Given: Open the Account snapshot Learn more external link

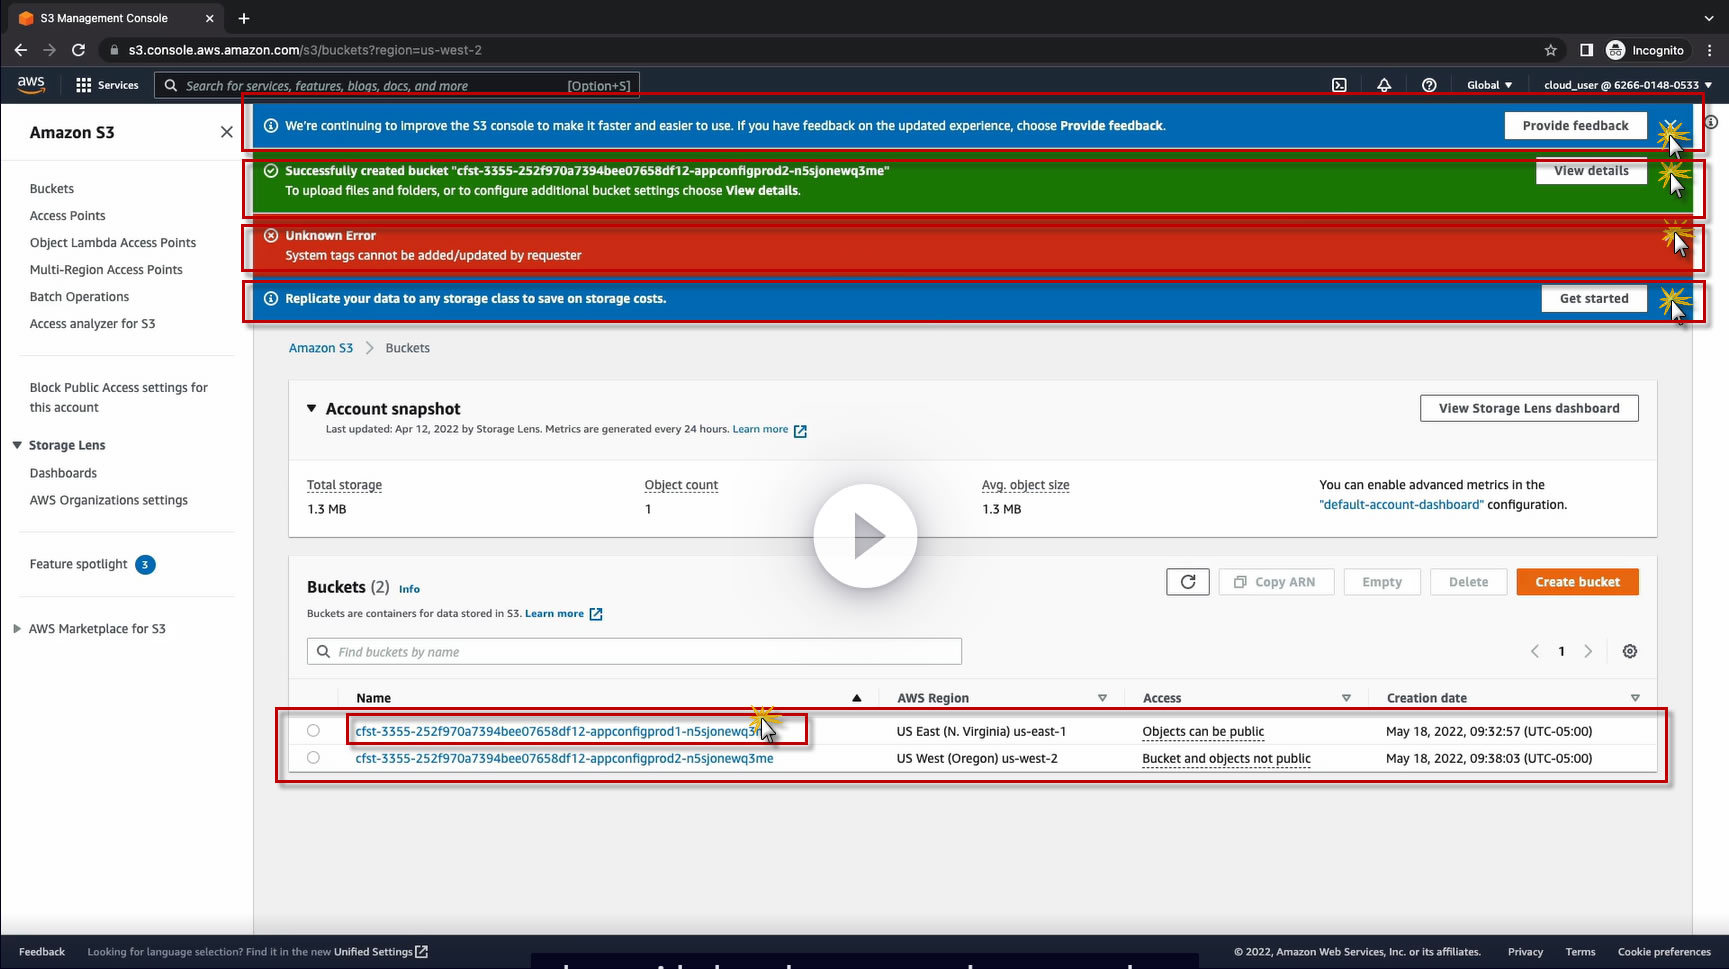Looking at the screenshot, I should 769,430.
